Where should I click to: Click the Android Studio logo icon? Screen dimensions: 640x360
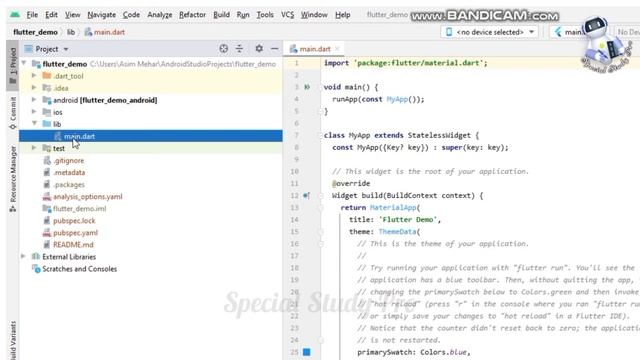15,15
